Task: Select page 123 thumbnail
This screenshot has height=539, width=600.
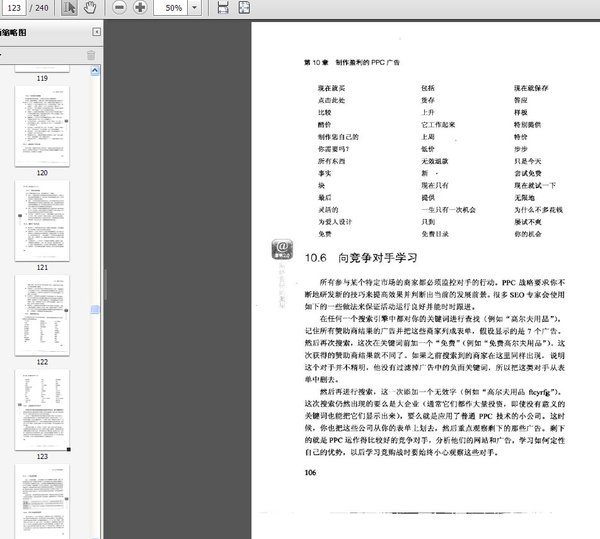Action: point(42,410)
